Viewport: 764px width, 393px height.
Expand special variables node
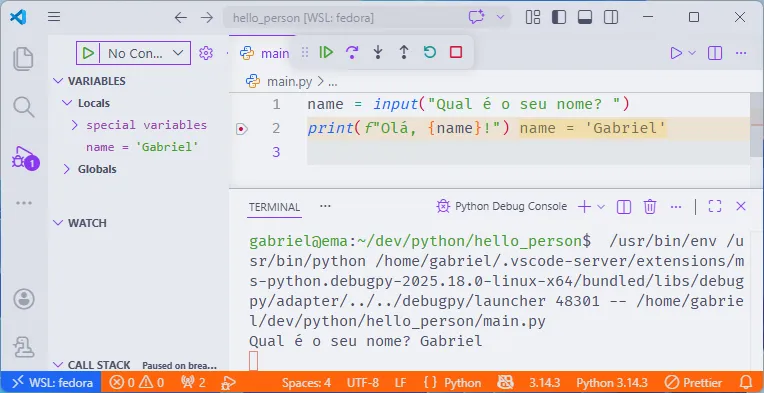coord(75,125)
